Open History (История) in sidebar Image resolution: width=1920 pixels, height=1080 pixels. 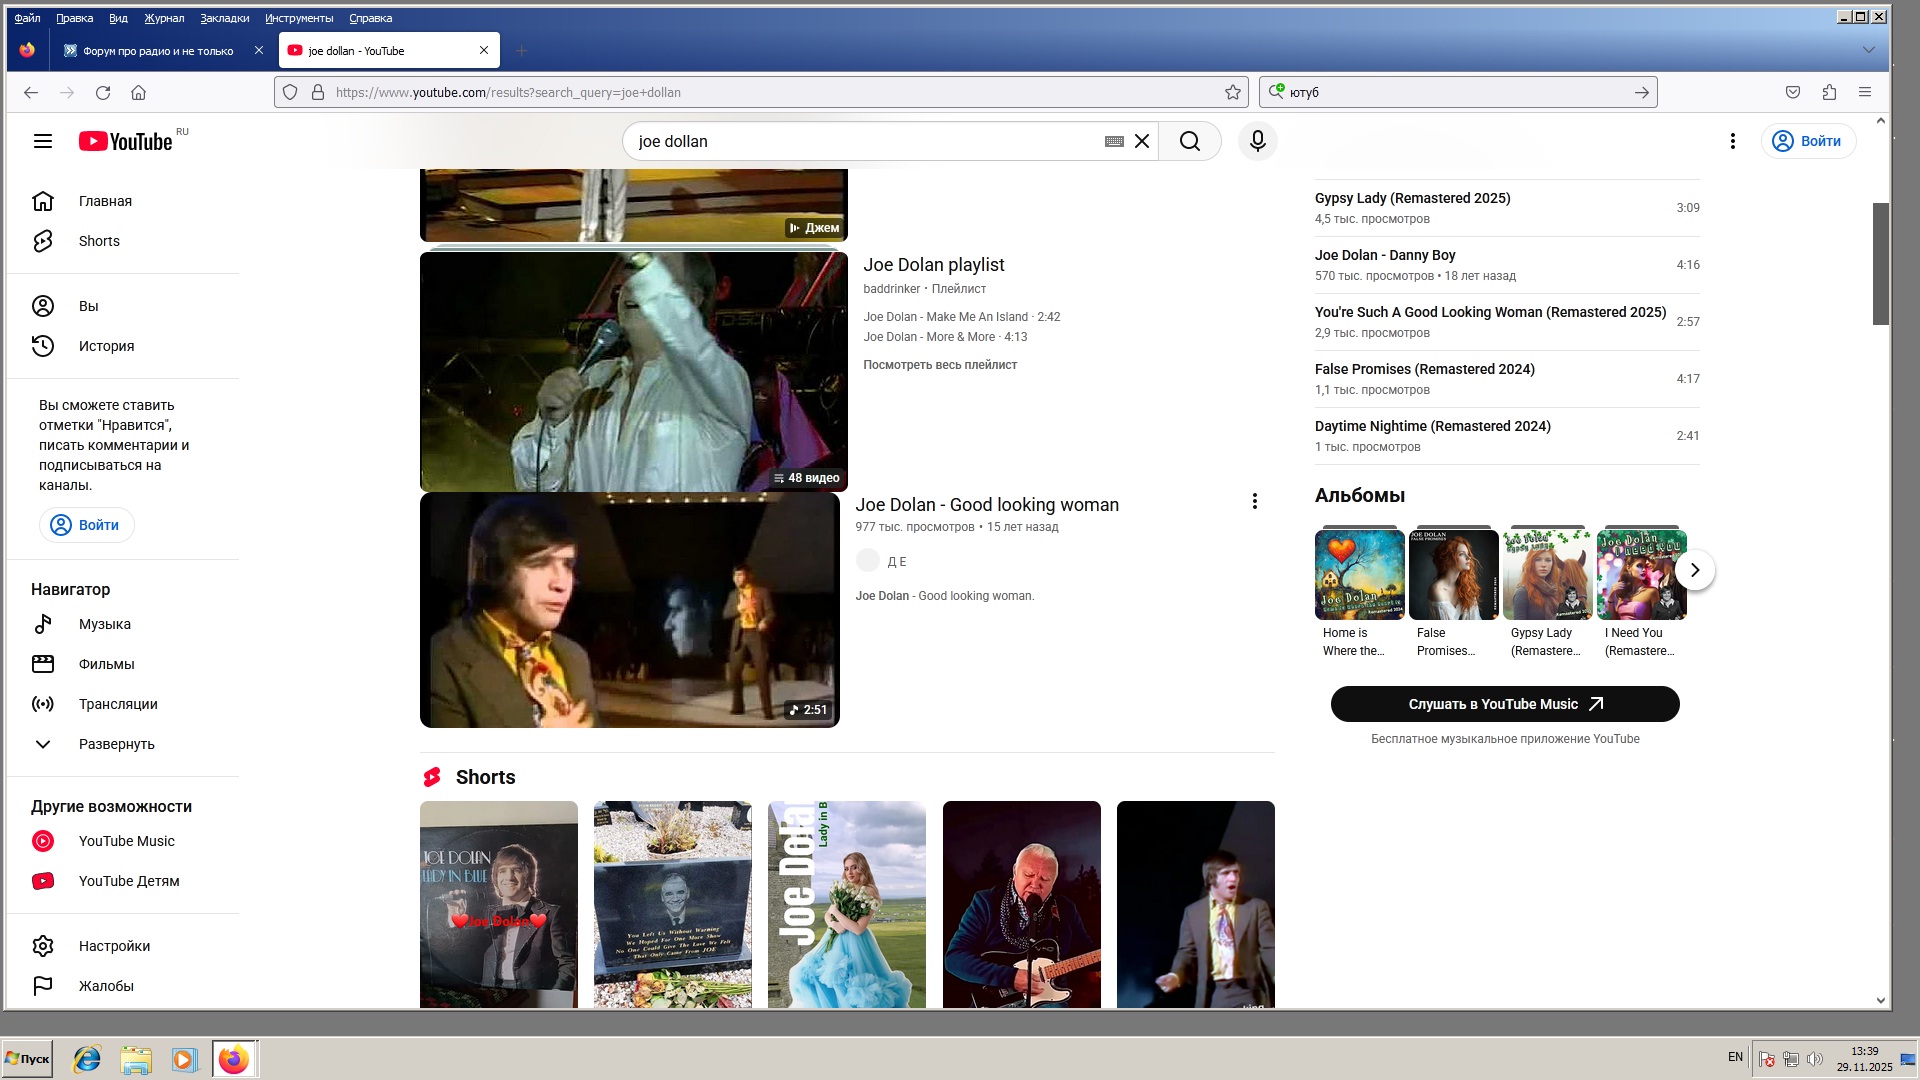pyautogui.click(x=106, y=346)
